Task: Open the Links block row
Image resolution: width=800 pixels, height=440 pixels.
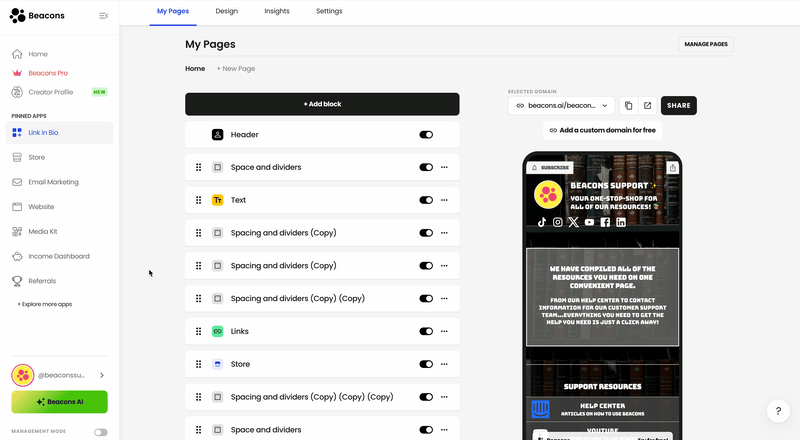Action: tap(322, 331)
